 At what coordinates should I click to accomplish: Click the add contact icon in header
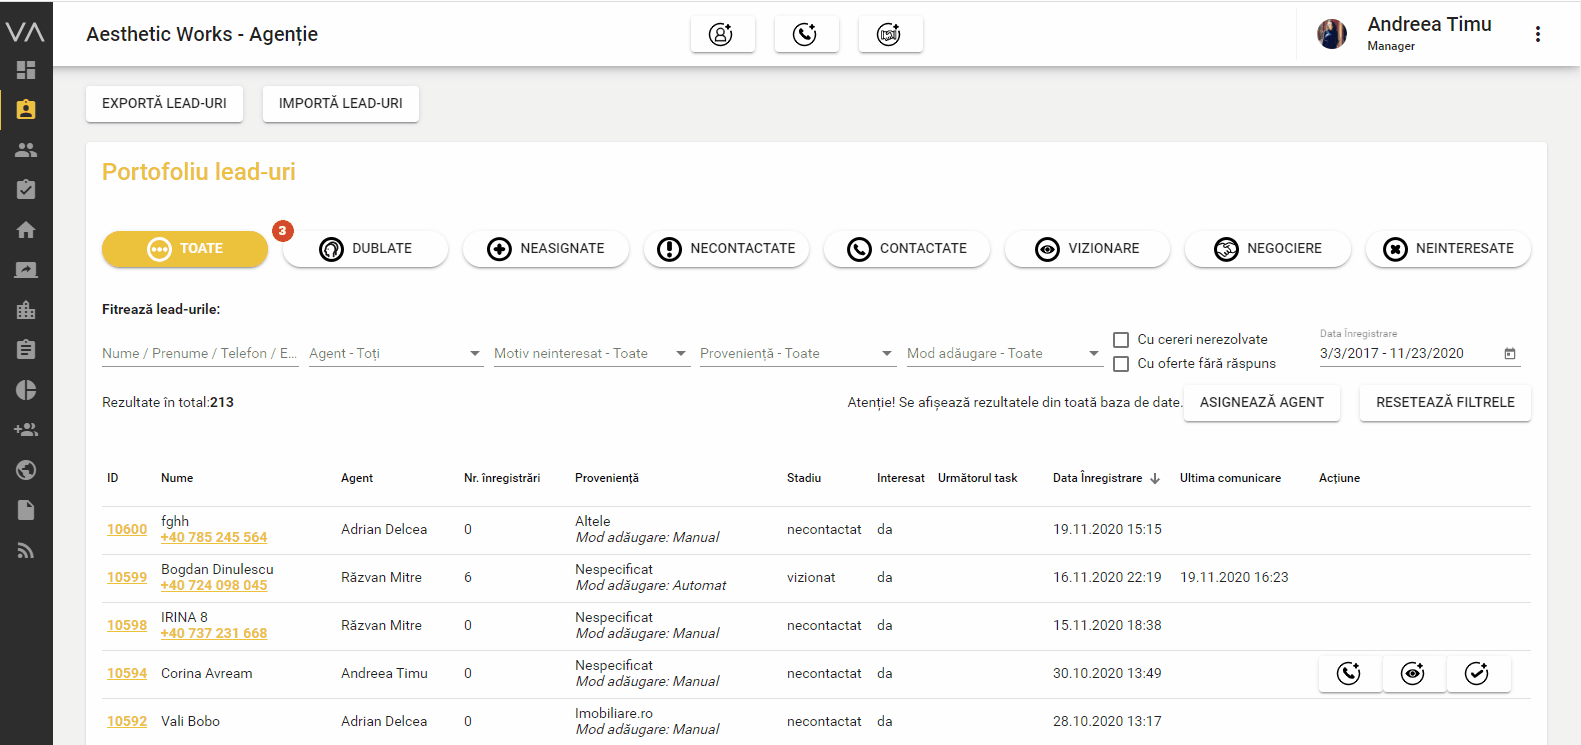[721, 34]
